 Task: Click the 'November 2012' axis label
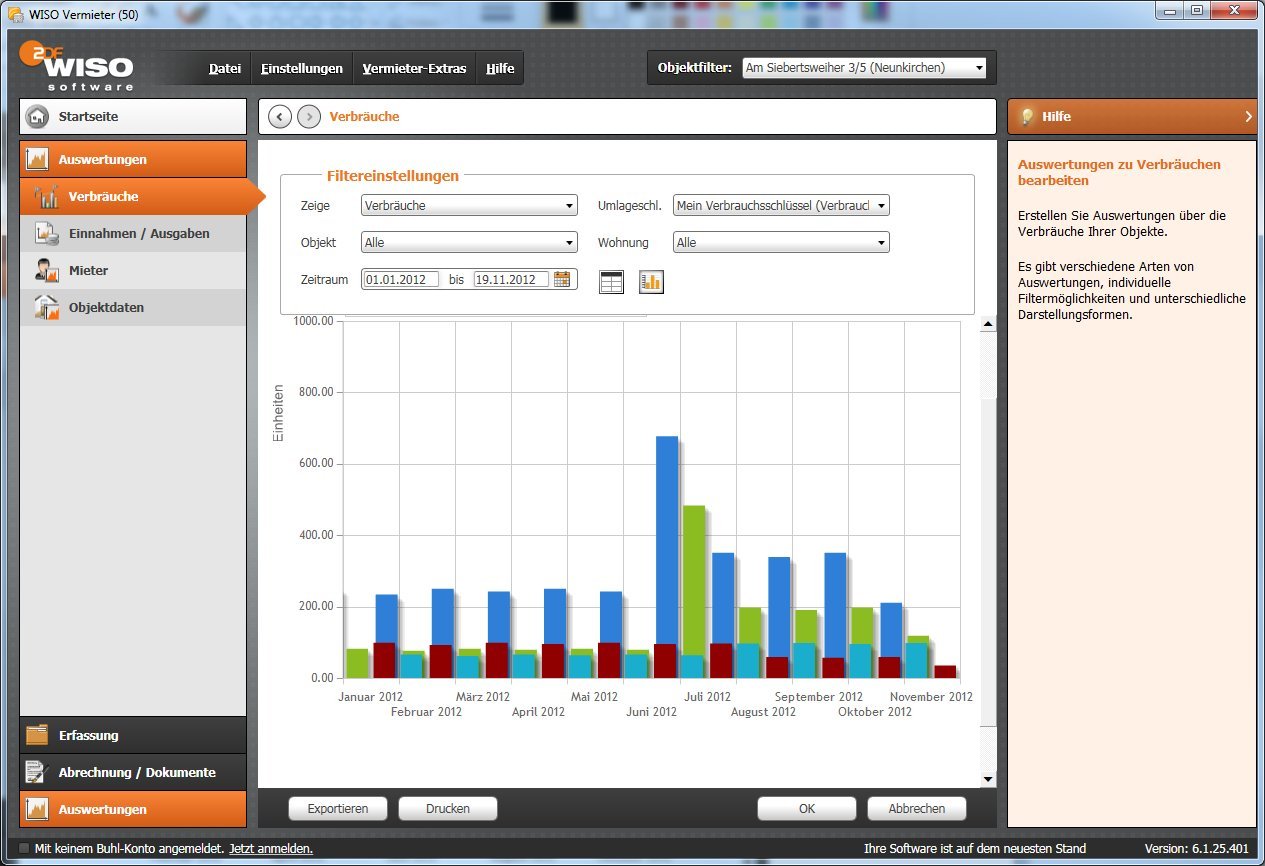pos(931,696)
